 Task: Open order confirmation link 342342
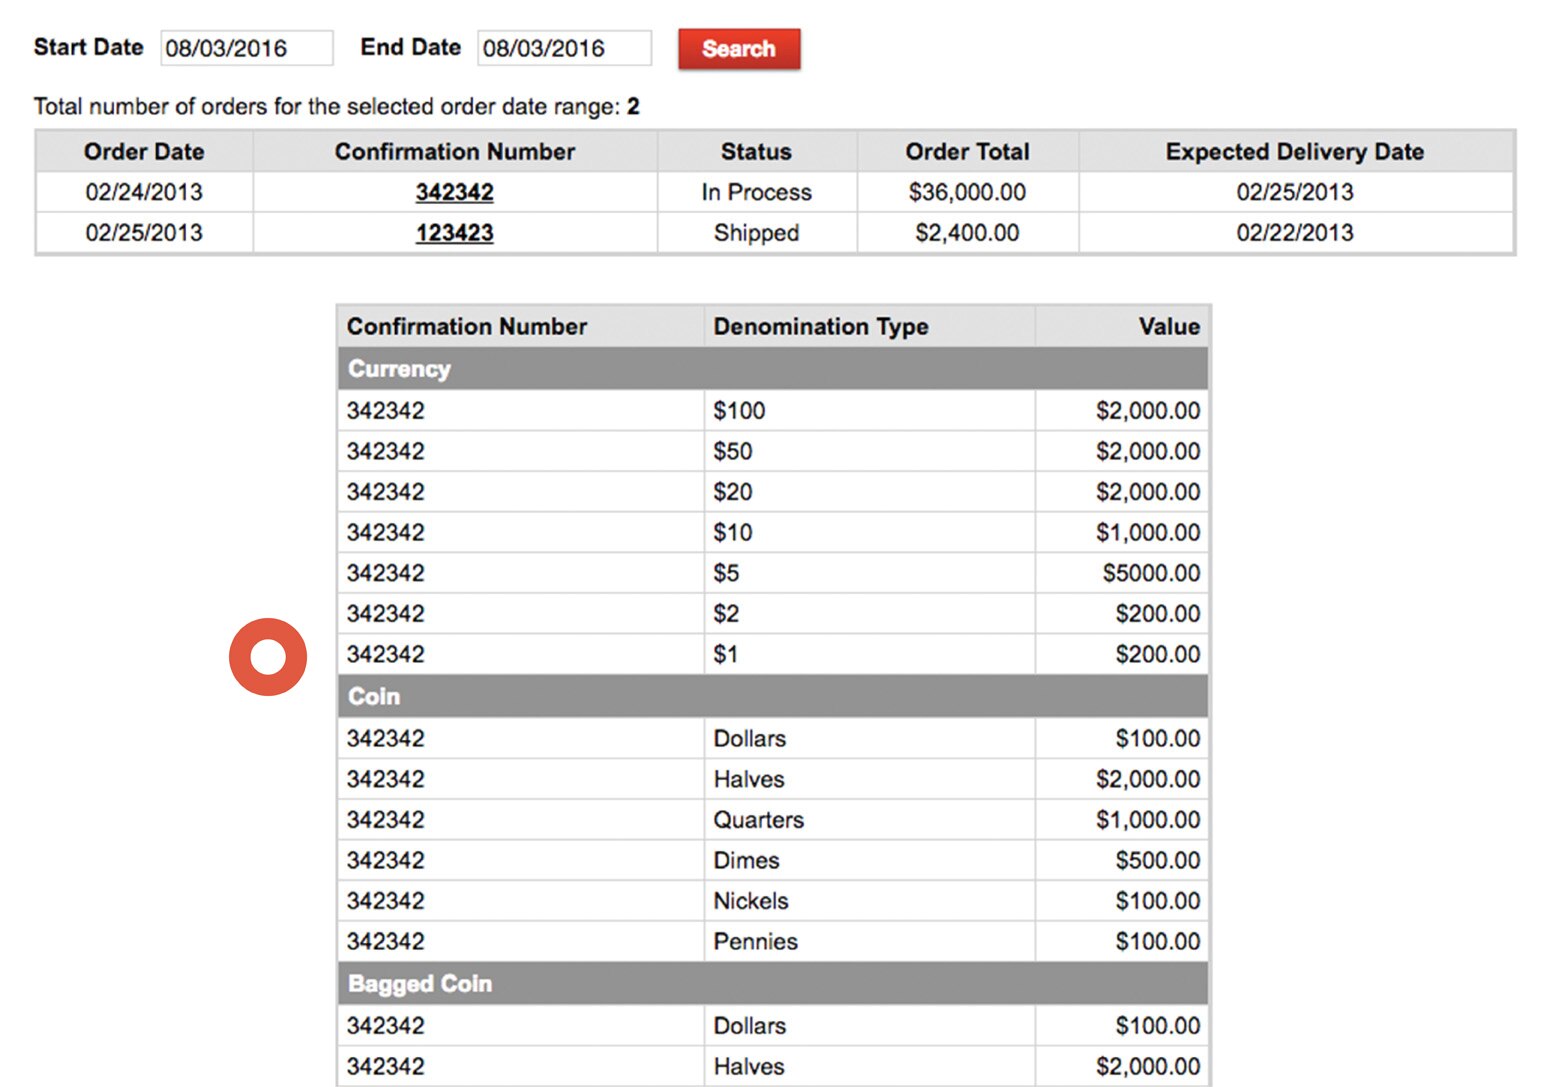tap(455, 191)
